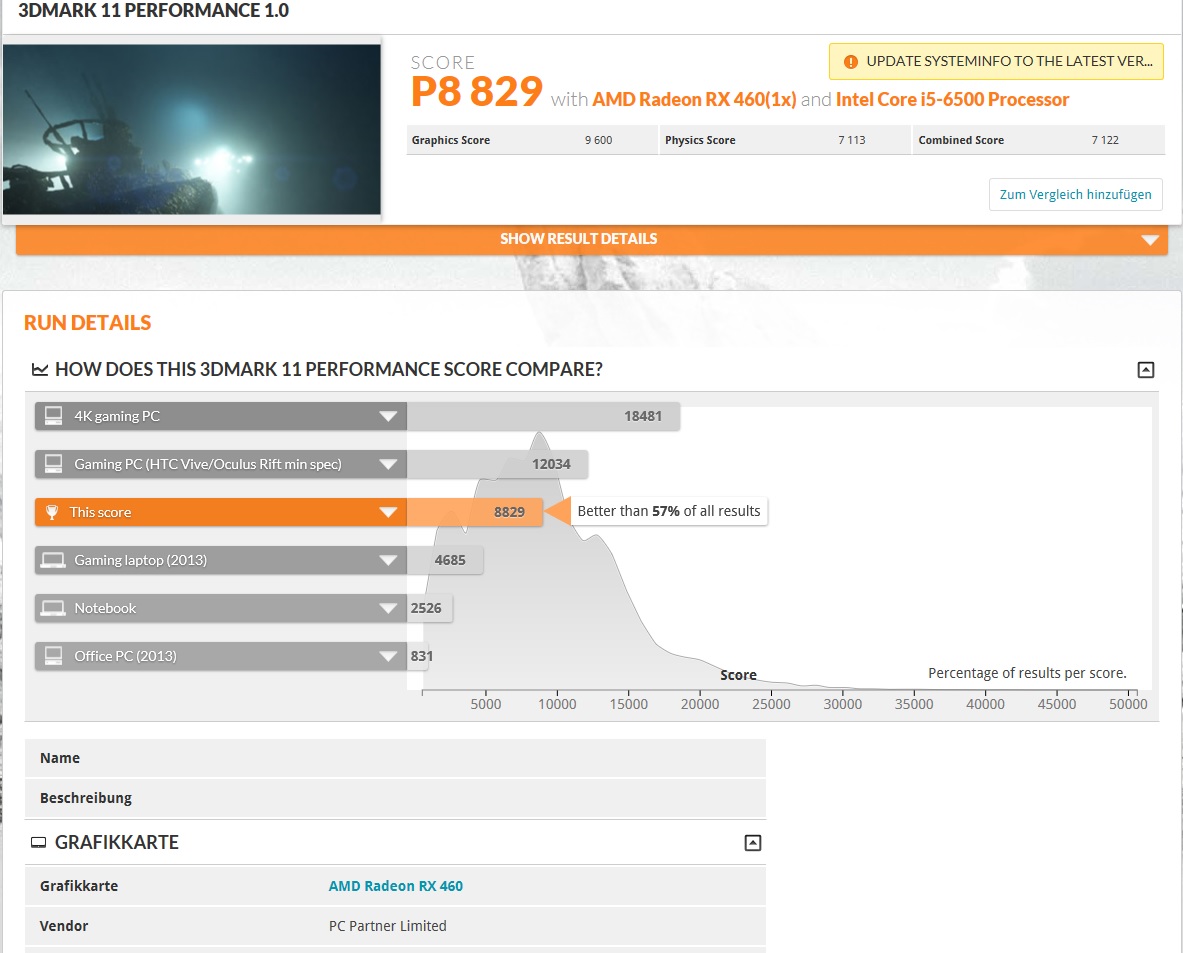The height and width of the screenshot is (953, 1183).
Task: Click the Physics Score value 7 113
Action: click(852, 140)
